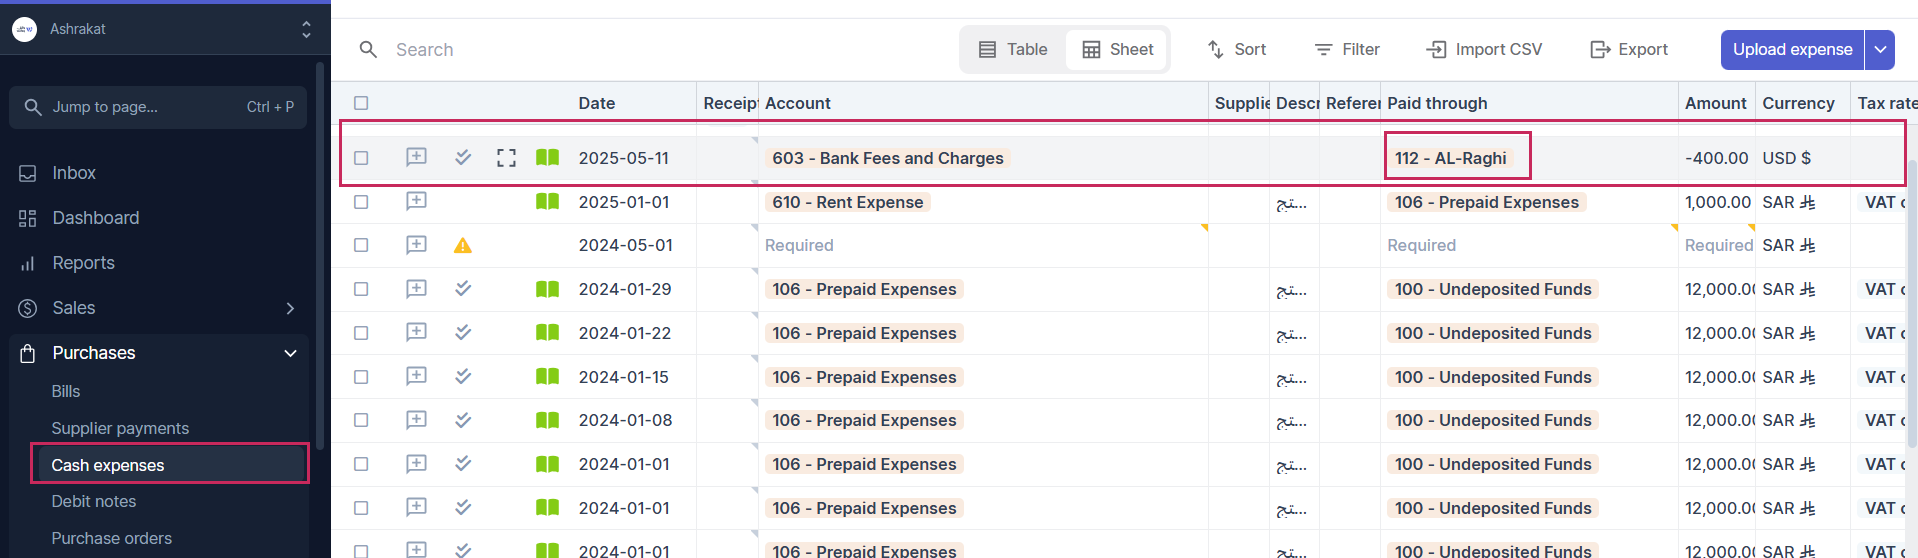The height and width of the screenshot is (558, 1918).
Task: Click the yellow warning icon on 2024-05-01 row
Action: tap(462, 245)
